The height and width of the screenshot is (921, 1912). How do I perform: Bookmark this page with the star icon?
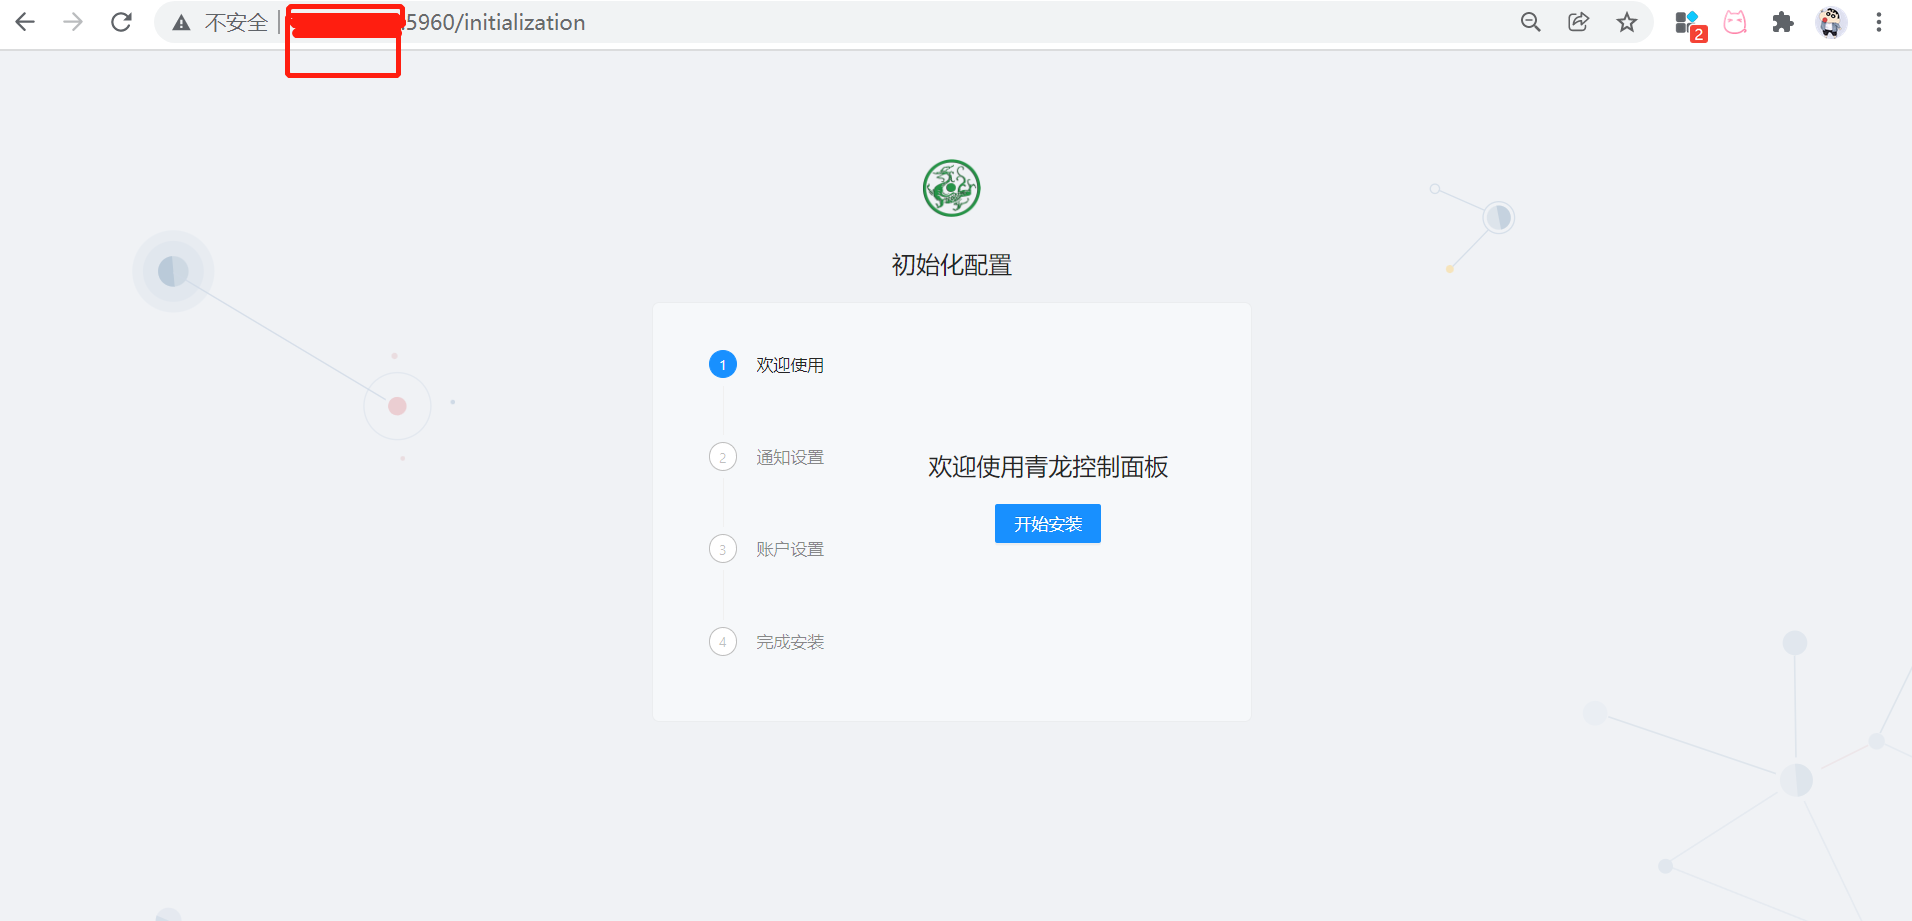[1627, 22]
